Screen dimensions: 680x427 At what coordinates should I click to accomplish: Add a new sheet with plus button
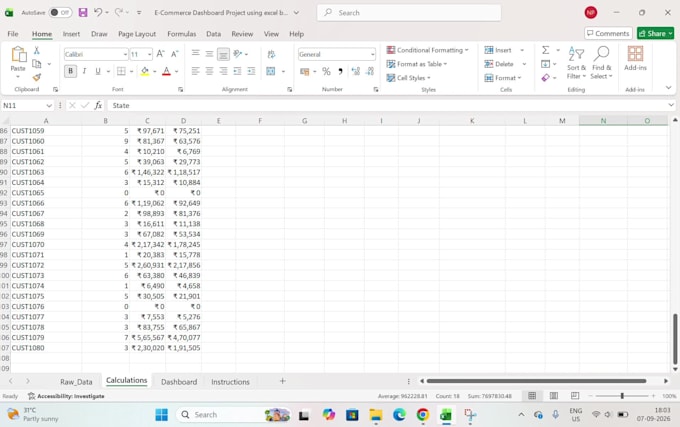pos(282,381)
